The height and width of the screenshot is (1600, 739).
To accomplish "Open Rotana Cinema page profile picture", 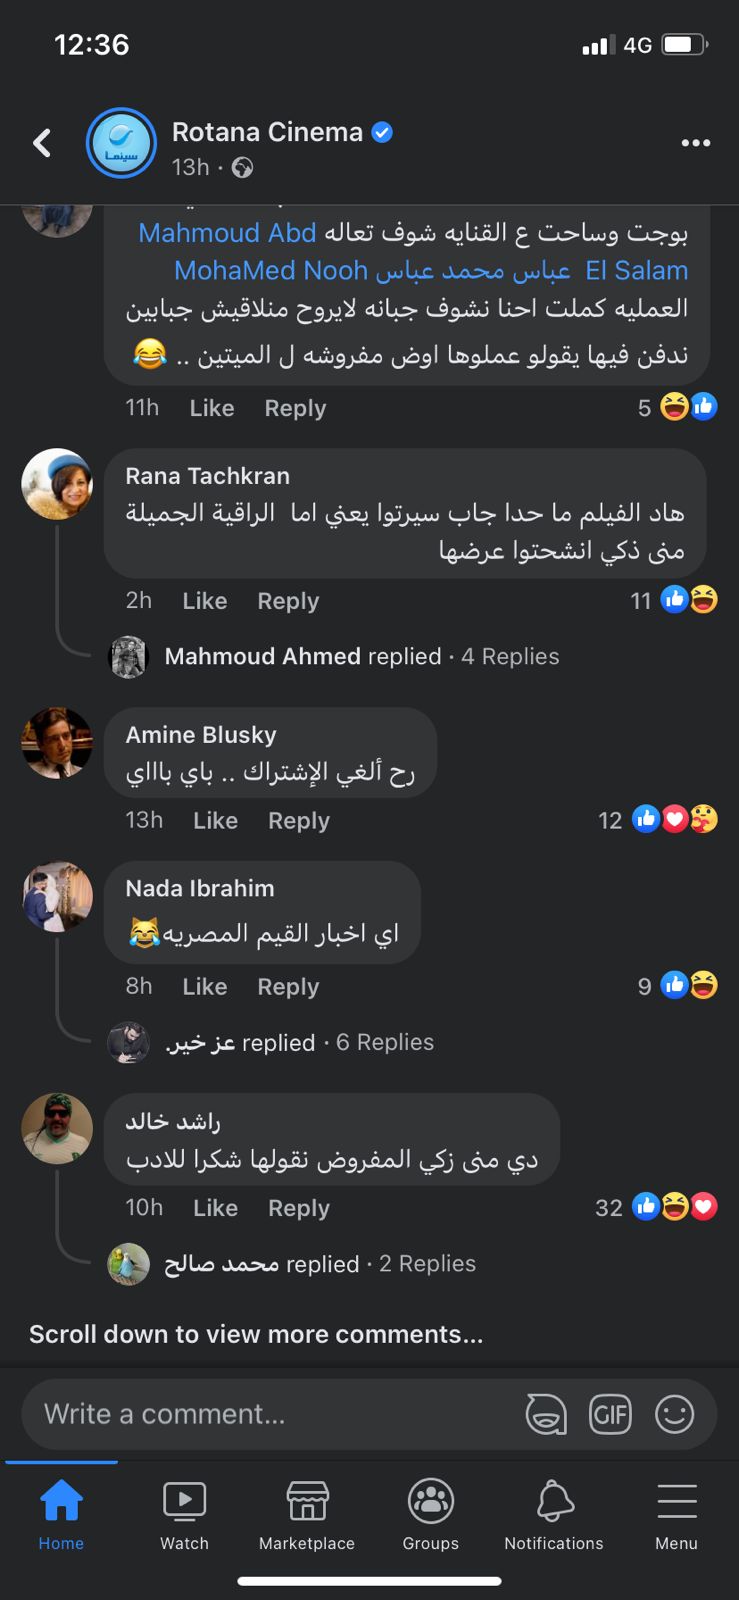I will pos(121,143).
